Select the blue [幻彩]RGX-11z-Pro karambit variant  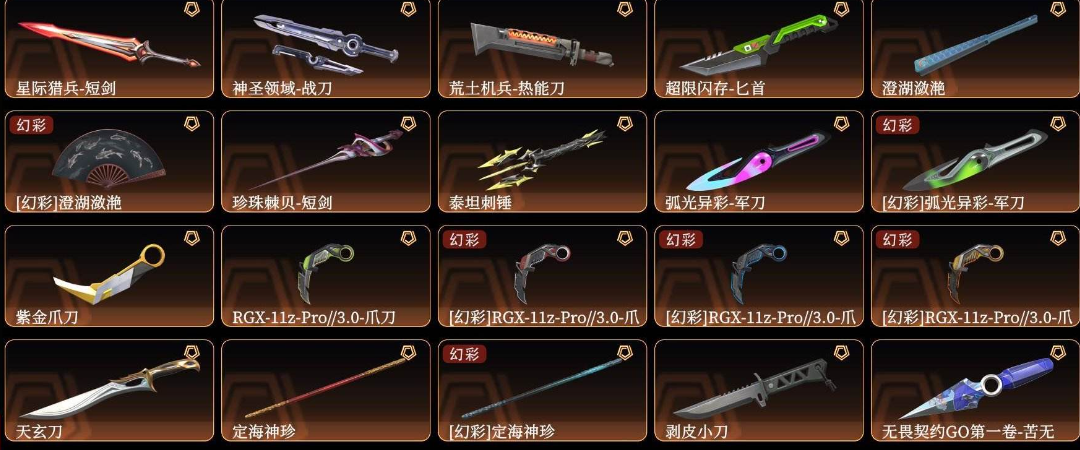758,276
